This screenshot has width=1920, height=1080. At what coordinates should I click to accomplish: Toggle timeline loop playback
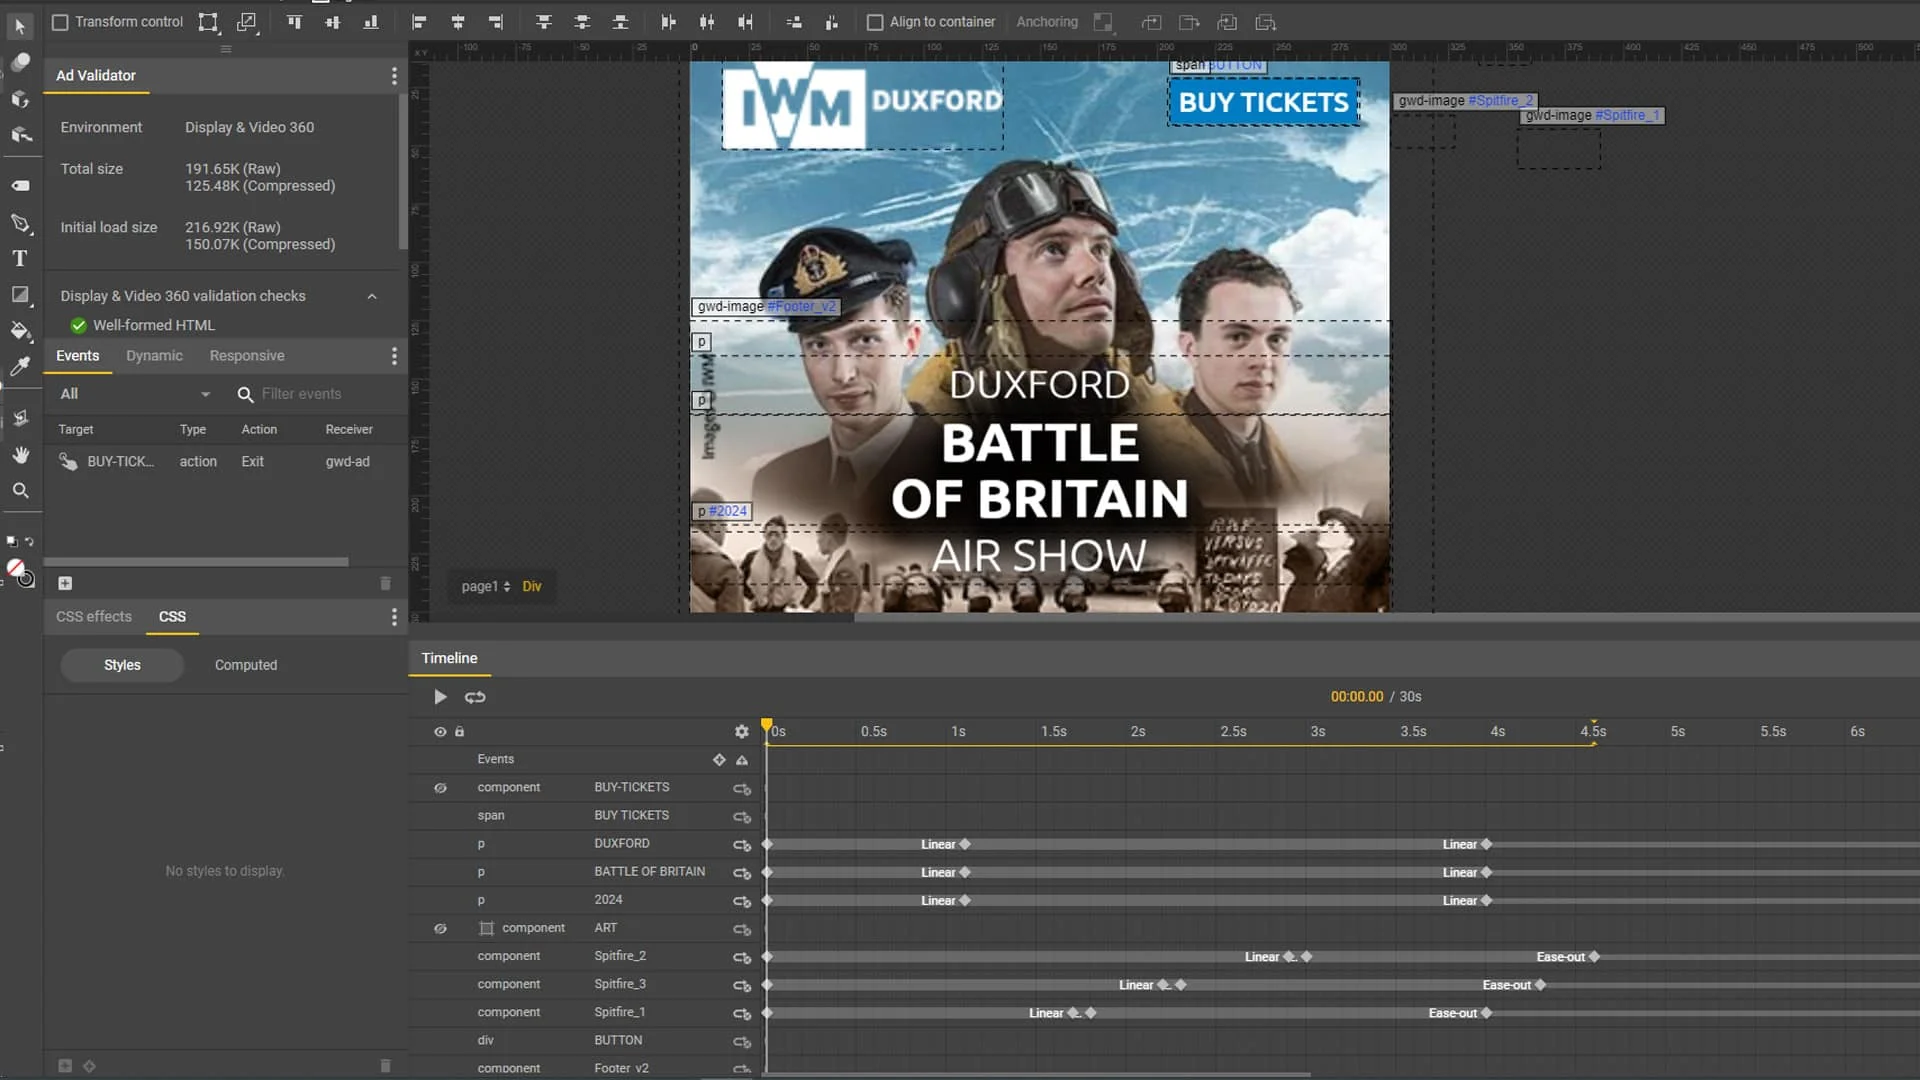(475, 697)
